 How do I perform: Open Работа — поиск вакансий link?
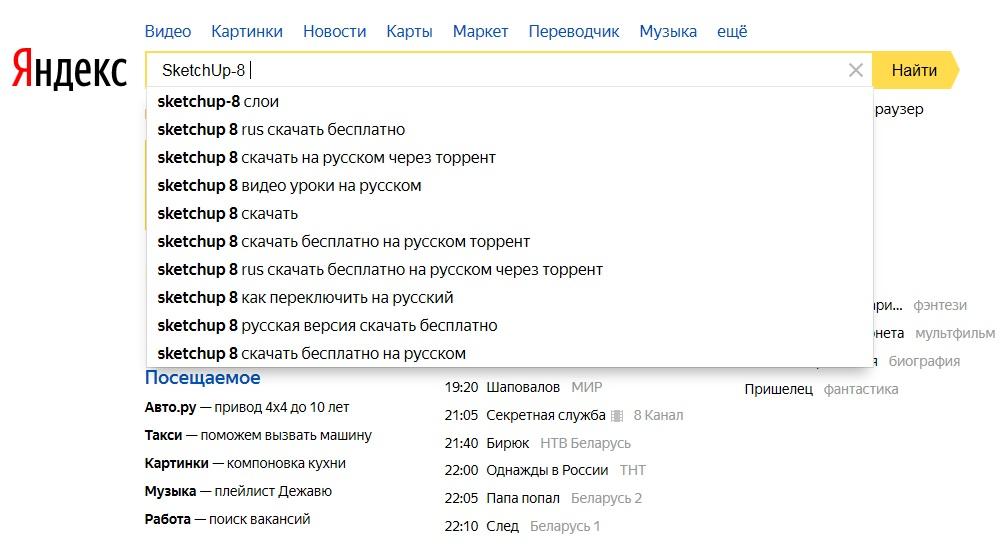[227, 519]
